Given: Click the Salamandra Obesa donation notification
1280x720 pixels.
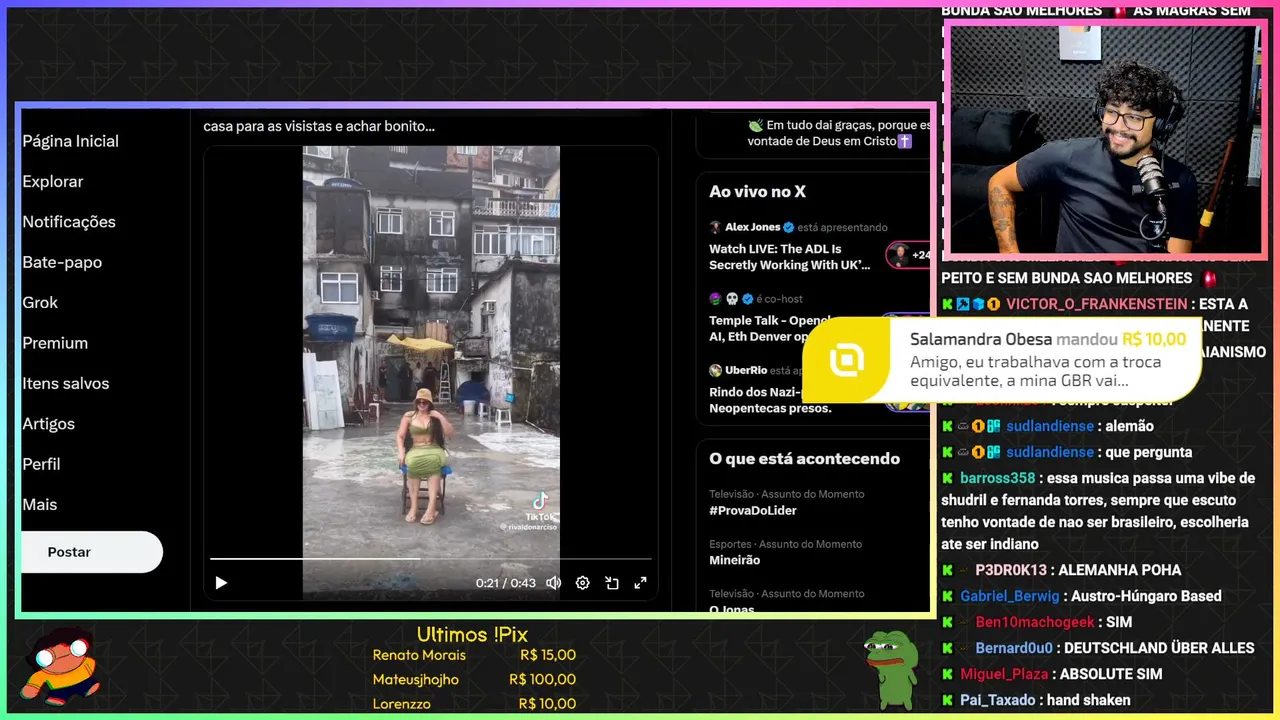Looking at the screenshot, I should [1002, 360].
